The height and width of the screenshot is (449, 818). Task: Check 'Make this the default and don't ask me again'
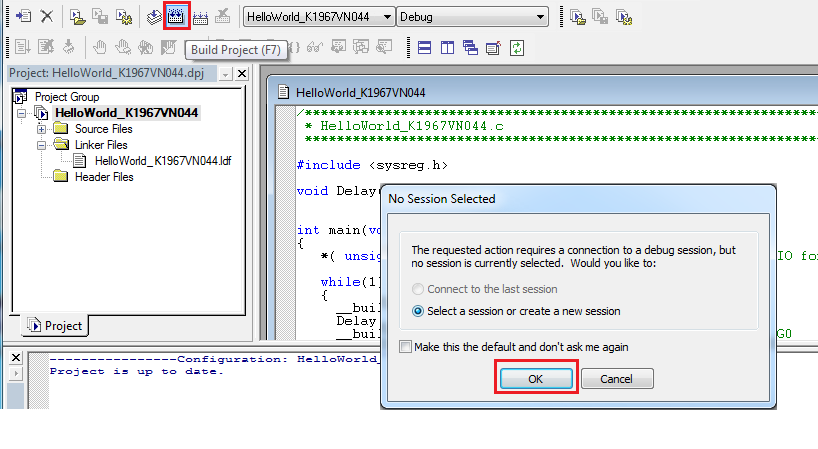coord(405,347)
